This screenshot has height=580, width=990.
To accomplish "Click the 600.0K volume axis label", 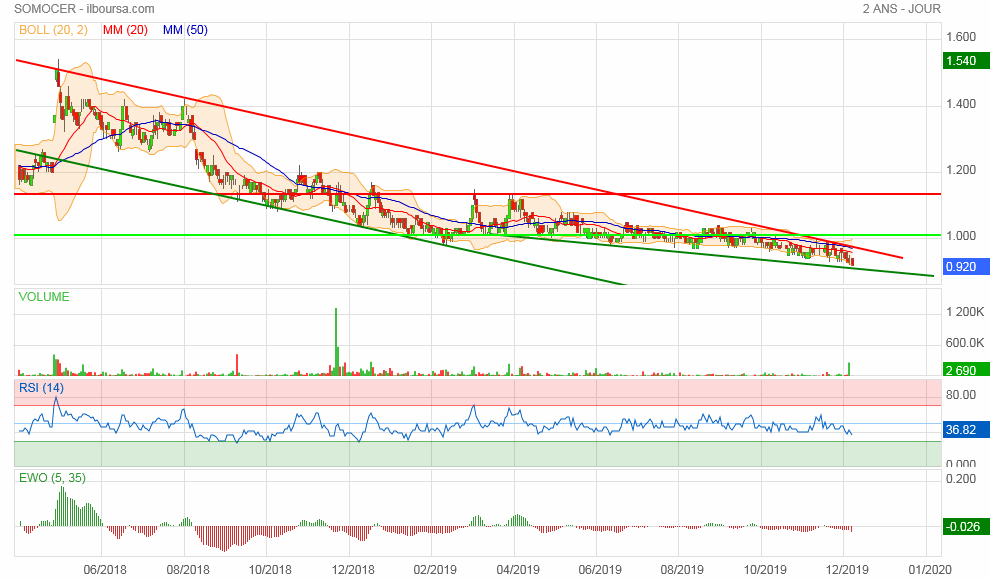I will click(x=965, y=342).
